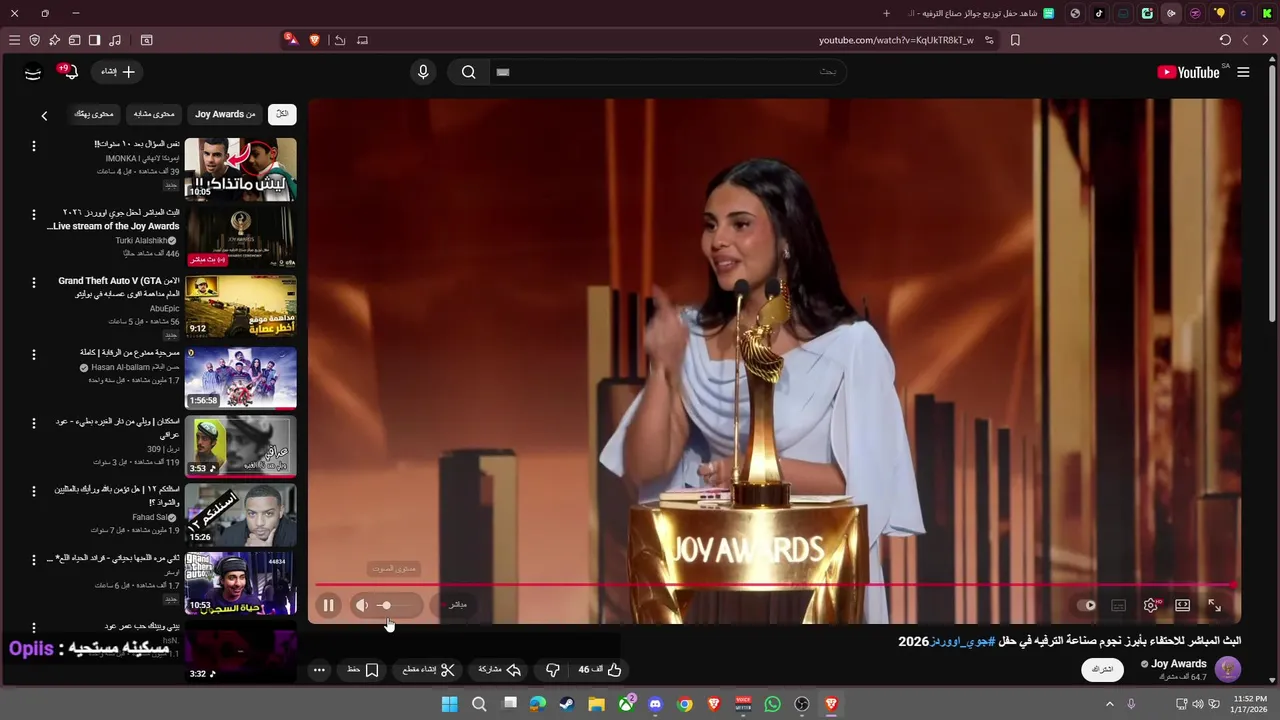Share the video using the share button

tap(500, 670)
